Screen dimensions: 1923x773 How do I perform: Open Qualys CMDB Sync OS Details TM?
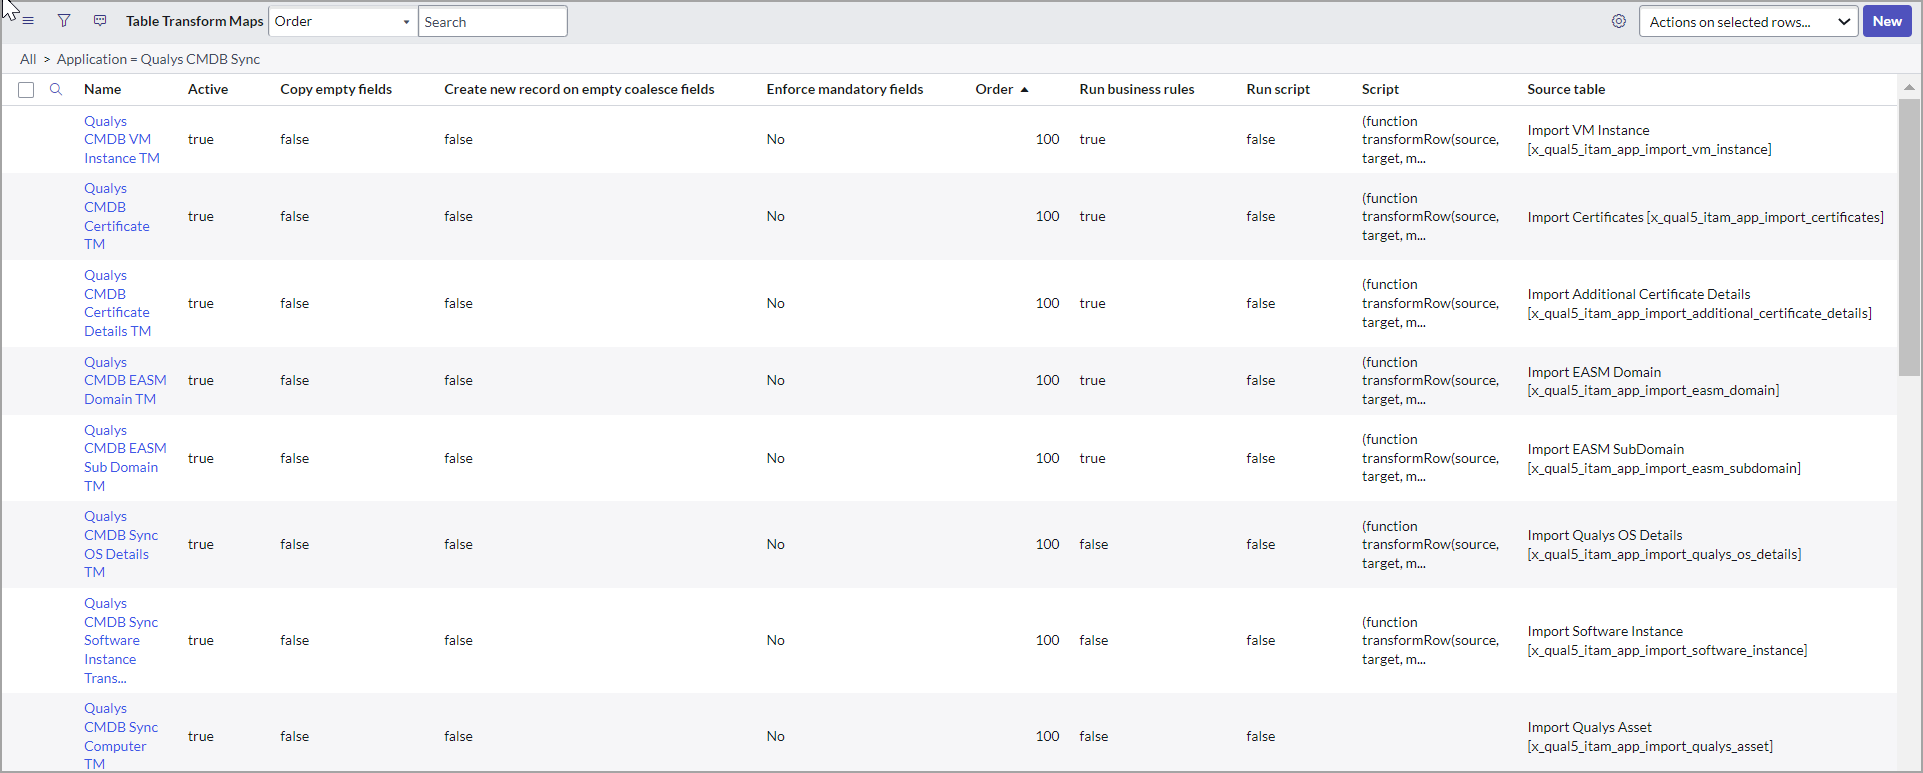coord(121,544)
